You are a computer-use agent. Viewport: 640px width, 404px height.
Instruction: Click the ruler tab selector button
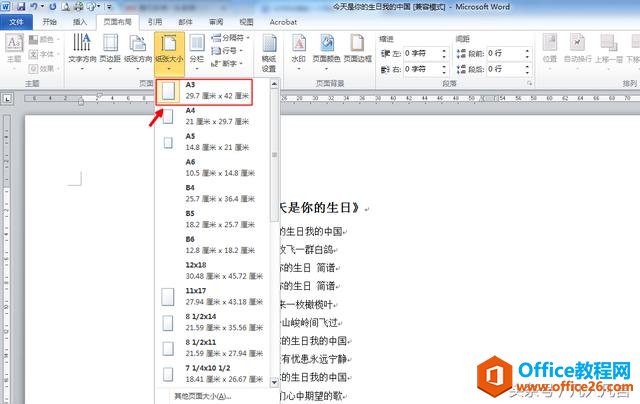pos(7,98)
